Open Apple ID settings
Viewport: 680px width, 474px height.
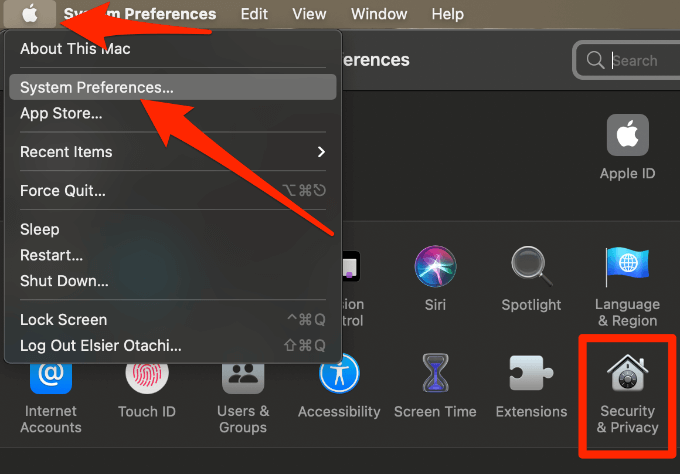627,147
